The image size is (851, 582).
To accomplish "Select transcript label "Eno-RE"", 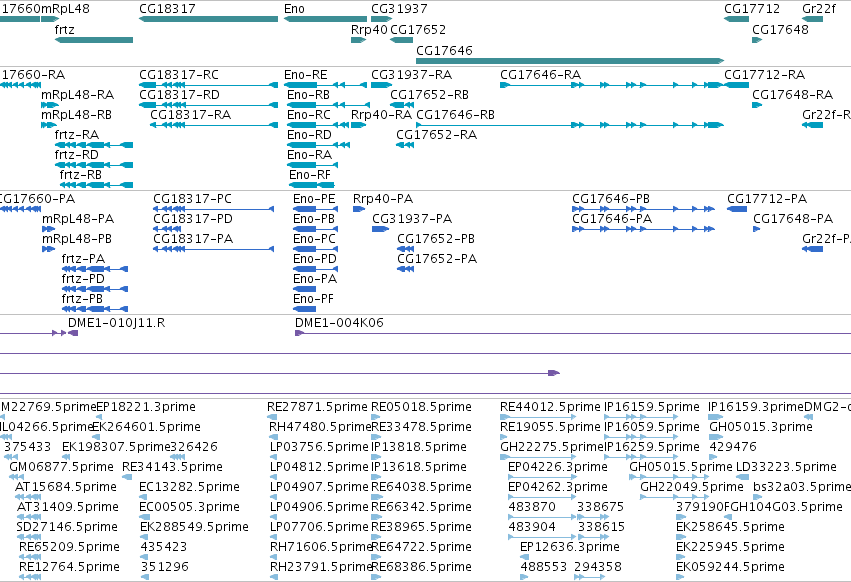I will (x=306, y=74).
